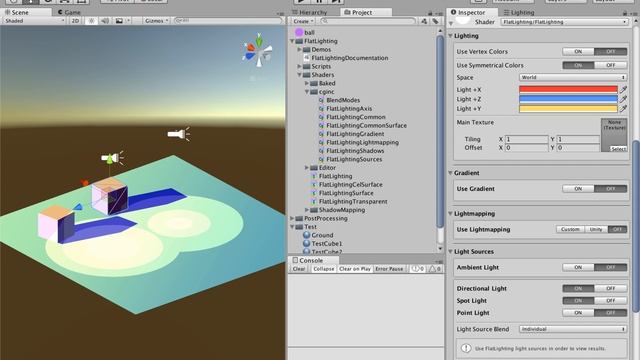Click the FlatLighting light sources warning icon

click(465, 348)
